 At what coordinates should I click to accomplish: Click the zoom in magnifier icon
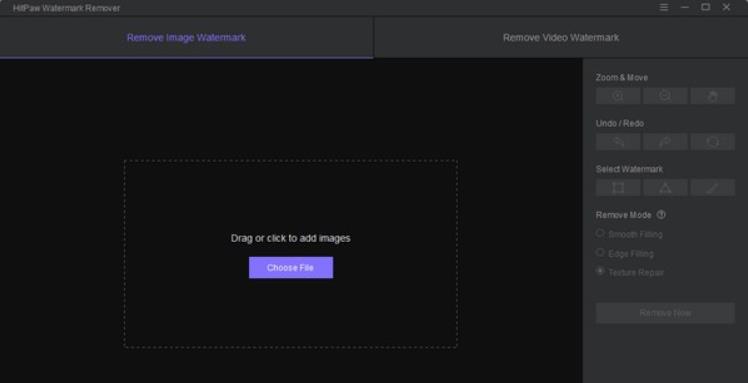coord(618,96)
